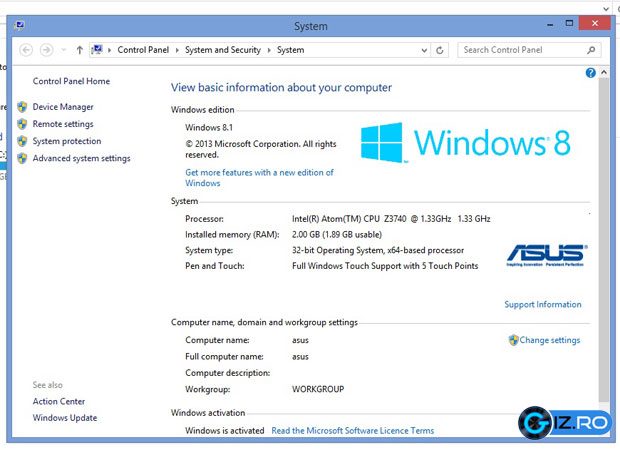
Task: Click the search magnifier icon
Action: (x=591, y=50)
